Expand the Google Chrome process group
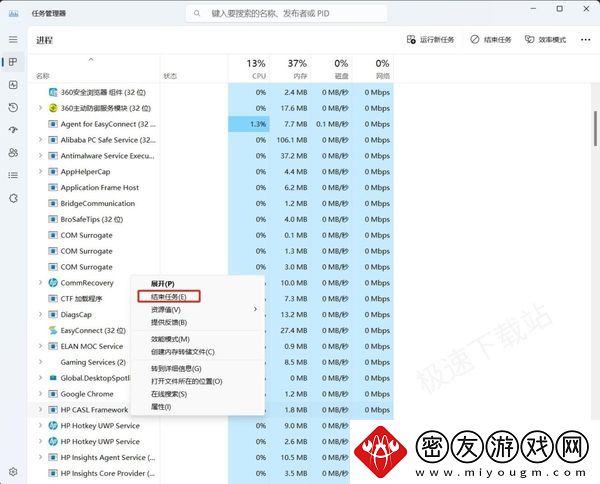The width and height of the screenshot is (600, 484). pos(40,394)
